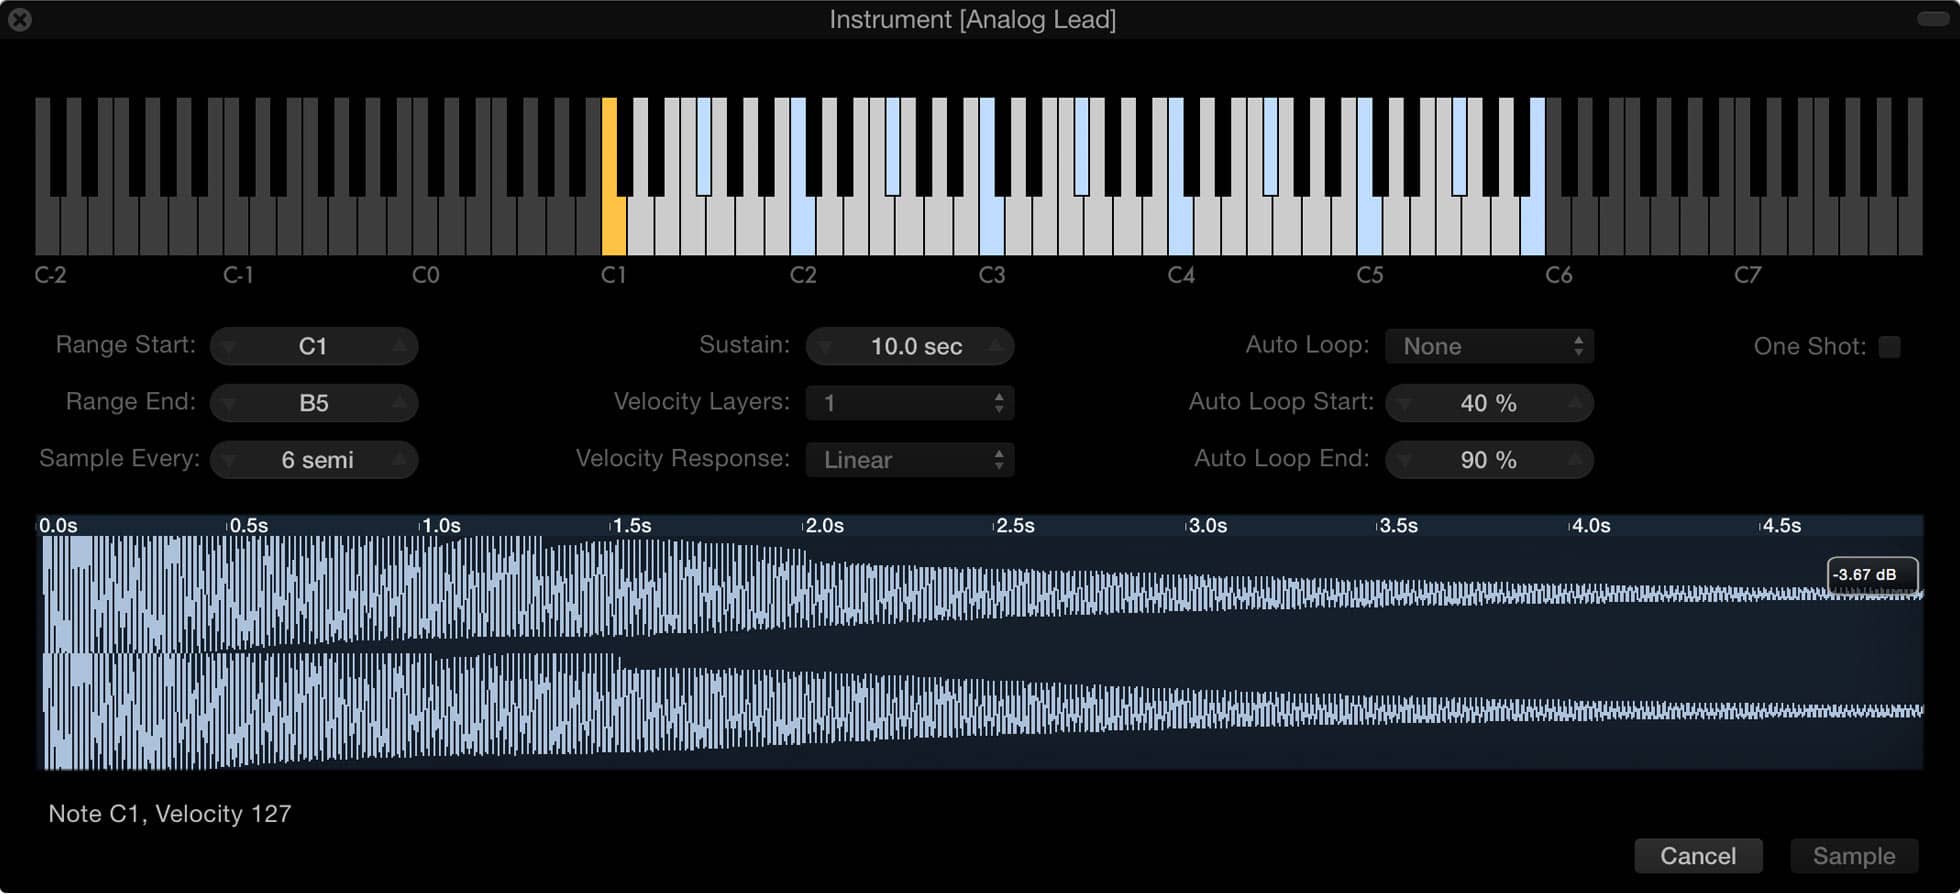Click the 6 semi value field
Image resolution: width=1960 pixels, height=894 pixels.
[314, 460]
